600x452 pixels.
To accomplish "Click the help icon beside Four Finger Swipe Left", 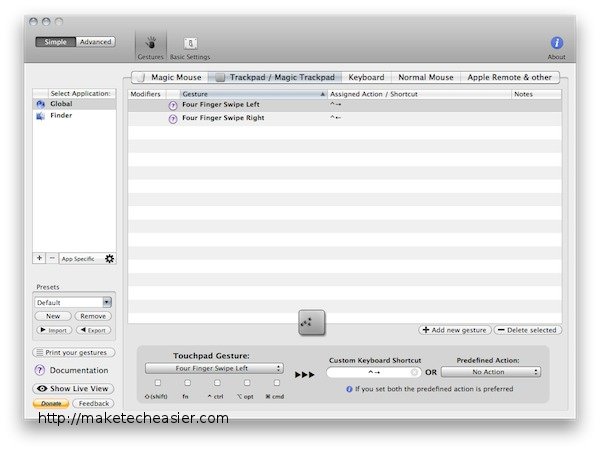I will (x=173, y=105).
